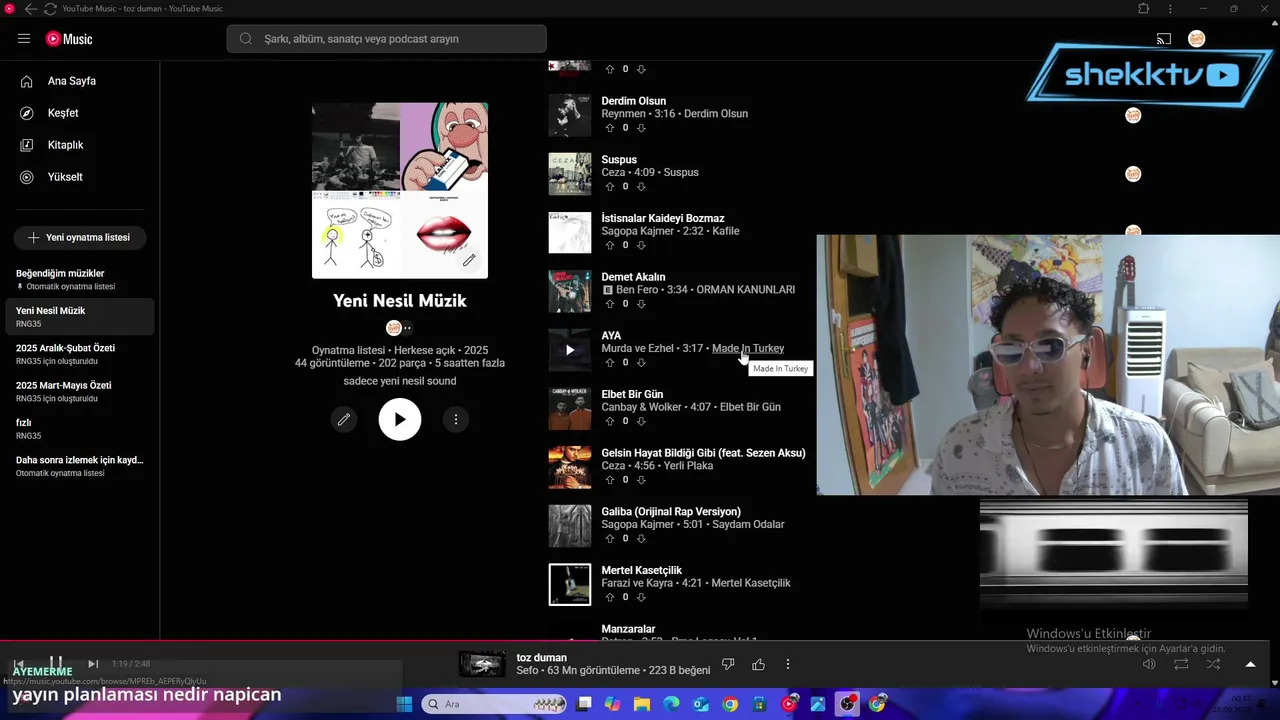Toggle shuffle in player bar
This screenshot has height=720, width=1280.
pos(1213,664)
